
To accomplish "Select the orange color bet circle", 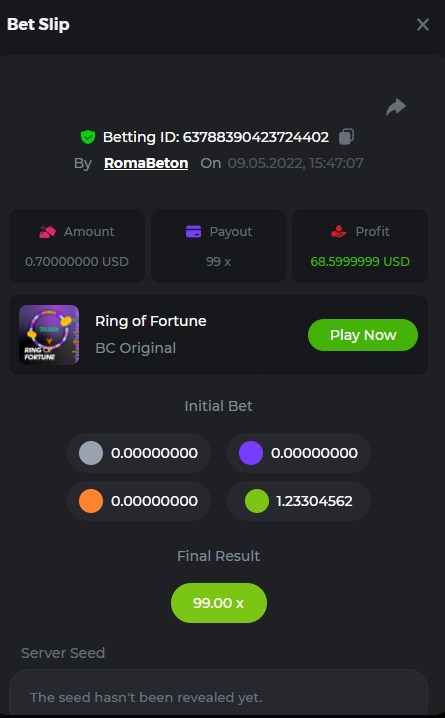I will pyautogui.click(x=91, y=501).
